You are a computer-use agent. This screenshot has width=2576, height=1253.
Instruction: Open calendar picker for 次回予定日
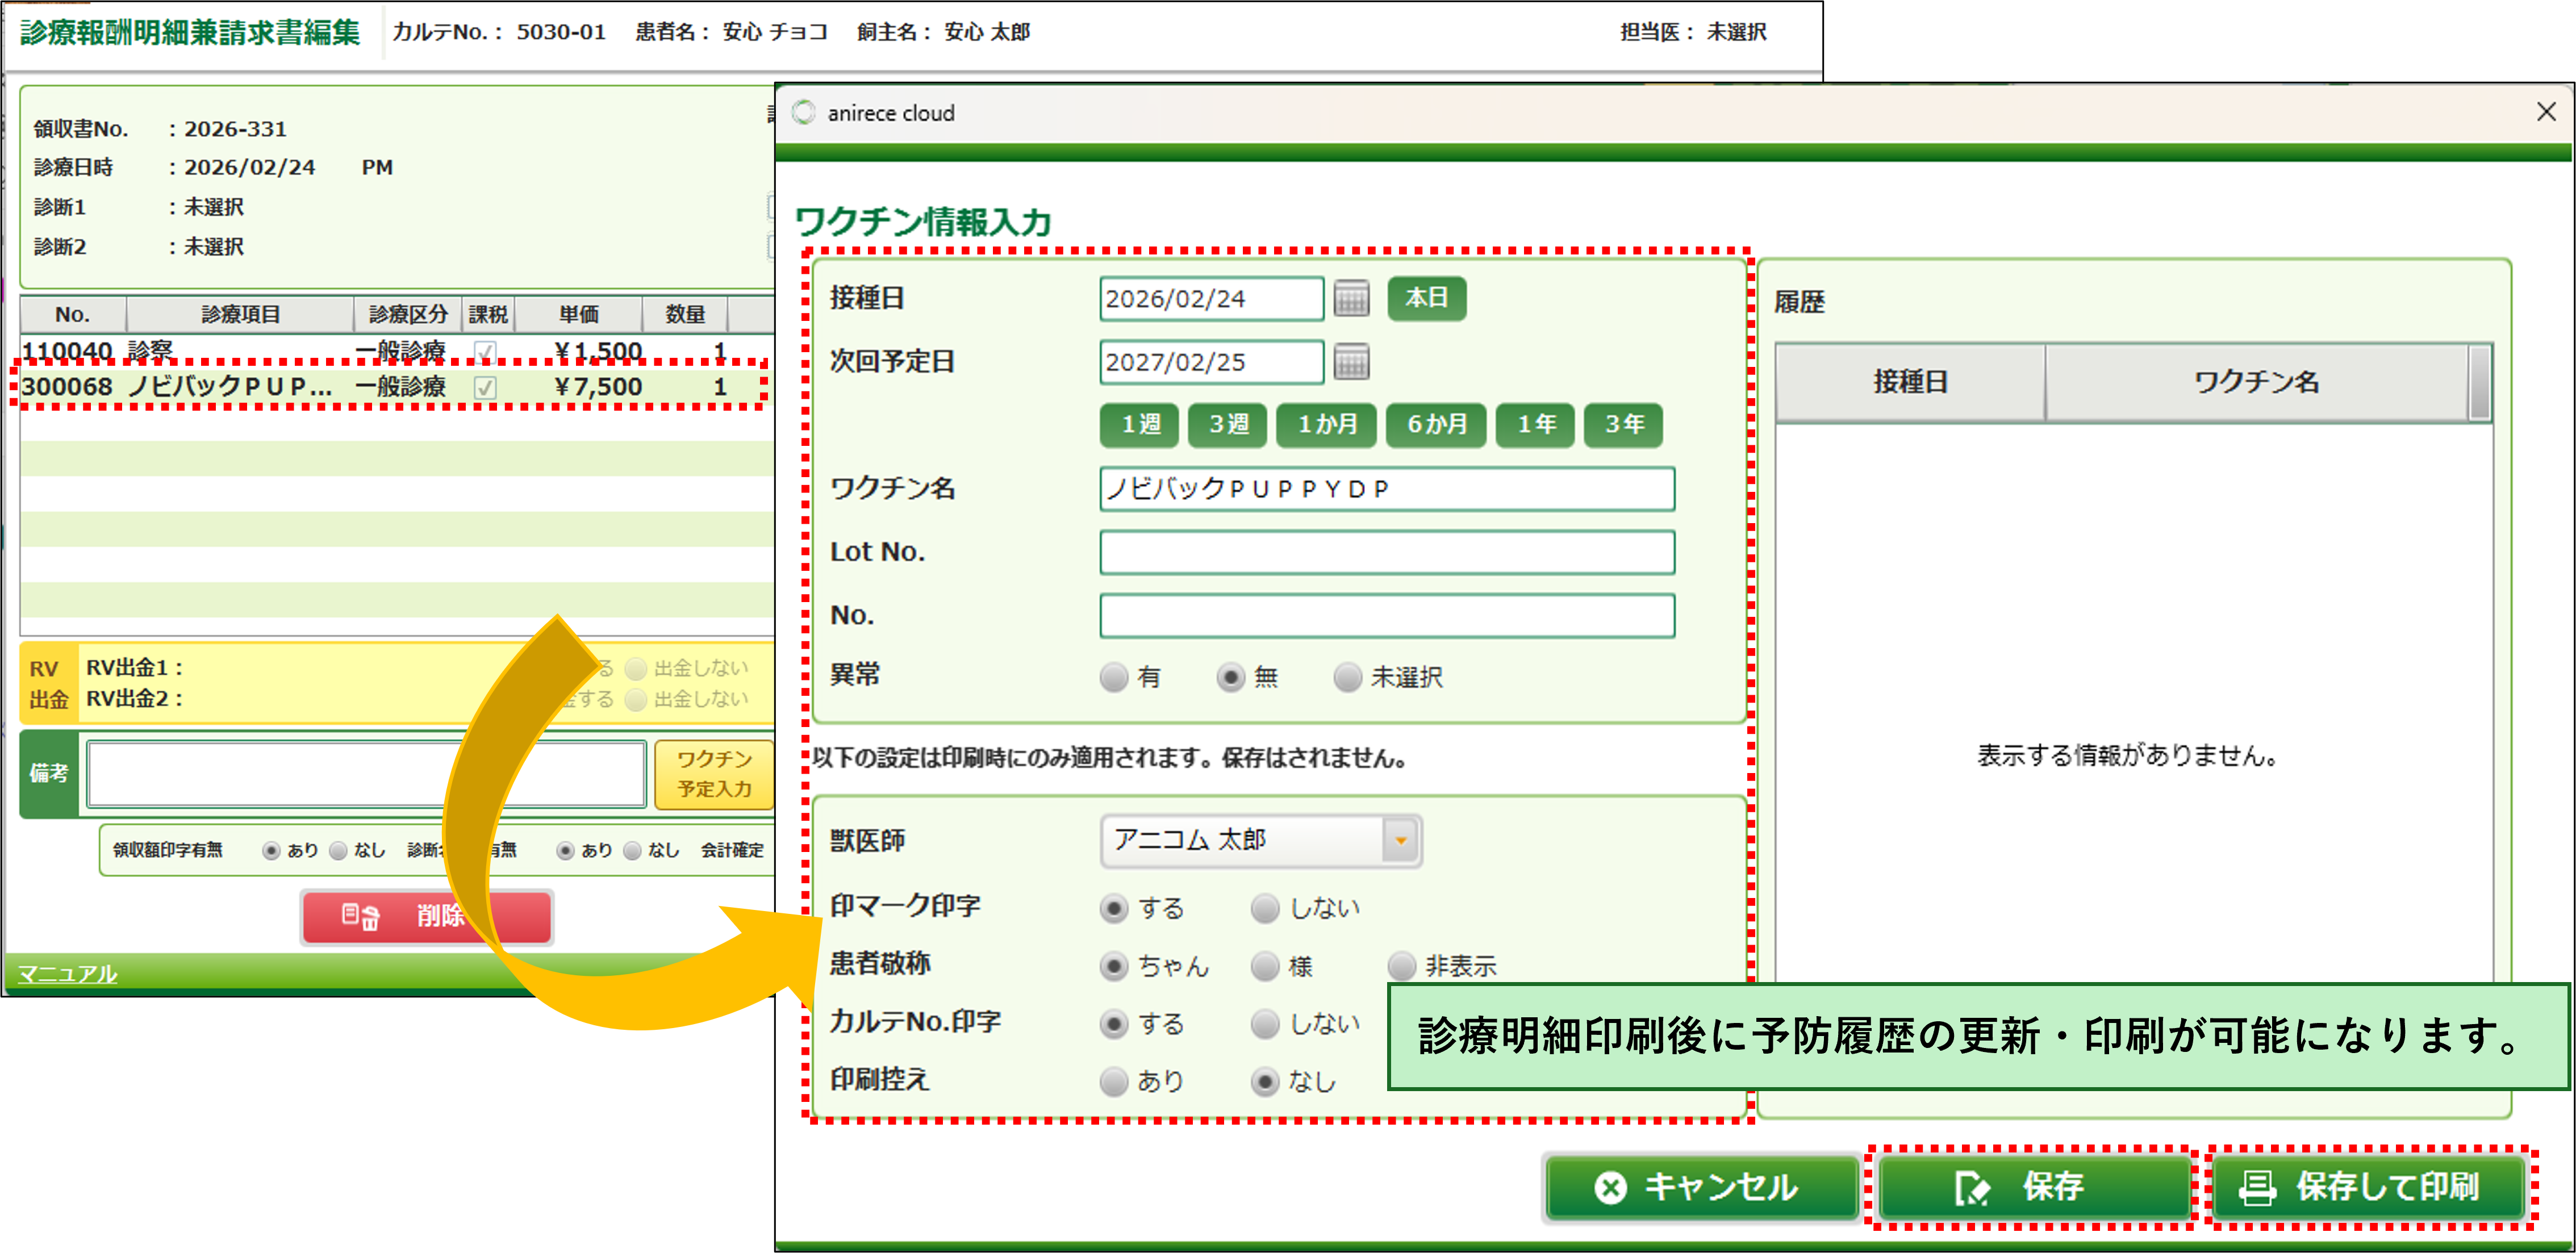1351,362
